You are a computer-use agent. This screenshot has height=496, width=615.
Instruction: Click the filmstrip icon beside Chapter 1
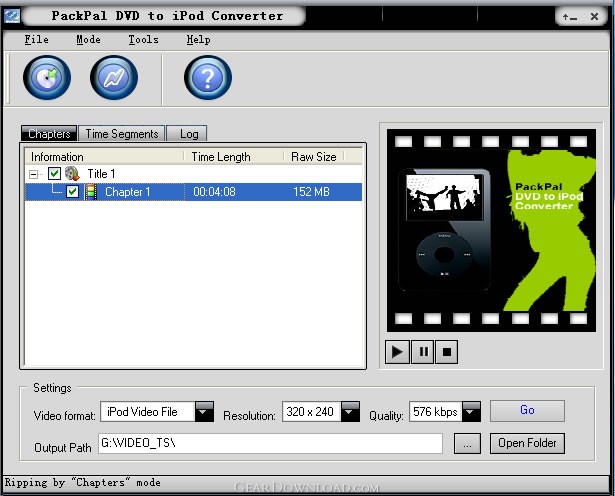91,192
